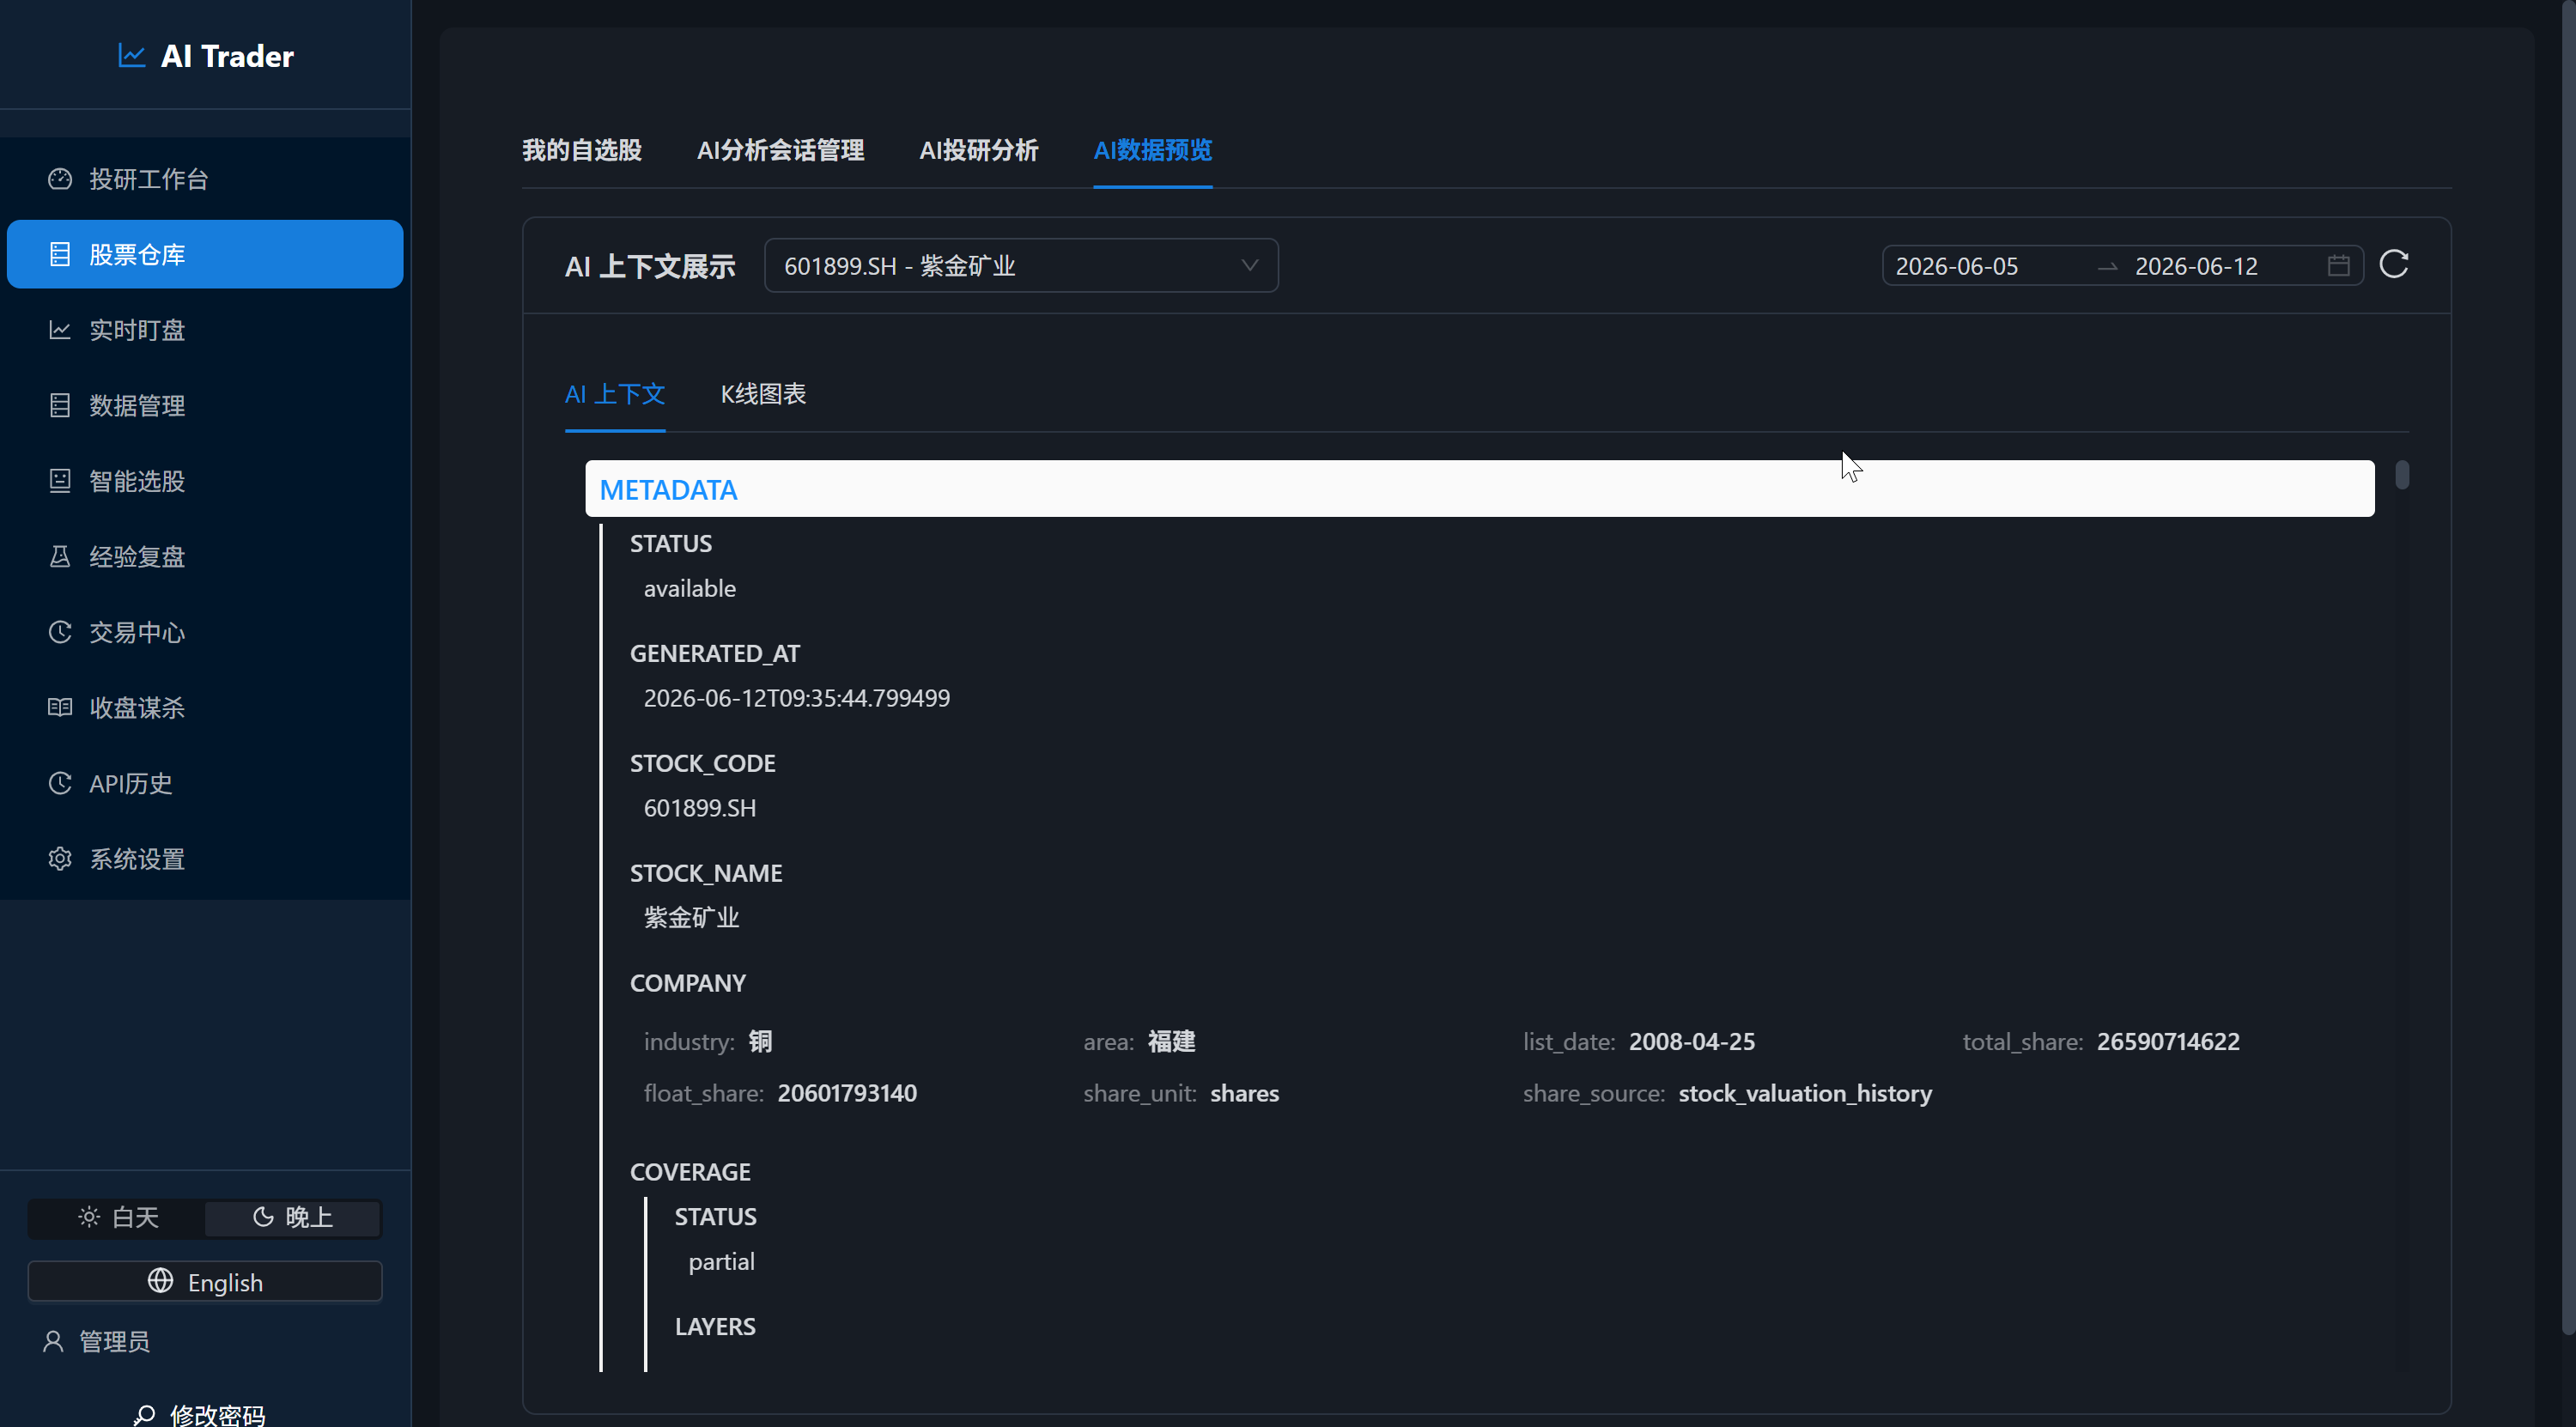
Task: Click the API历史 history icon
Action: [60, 783]
